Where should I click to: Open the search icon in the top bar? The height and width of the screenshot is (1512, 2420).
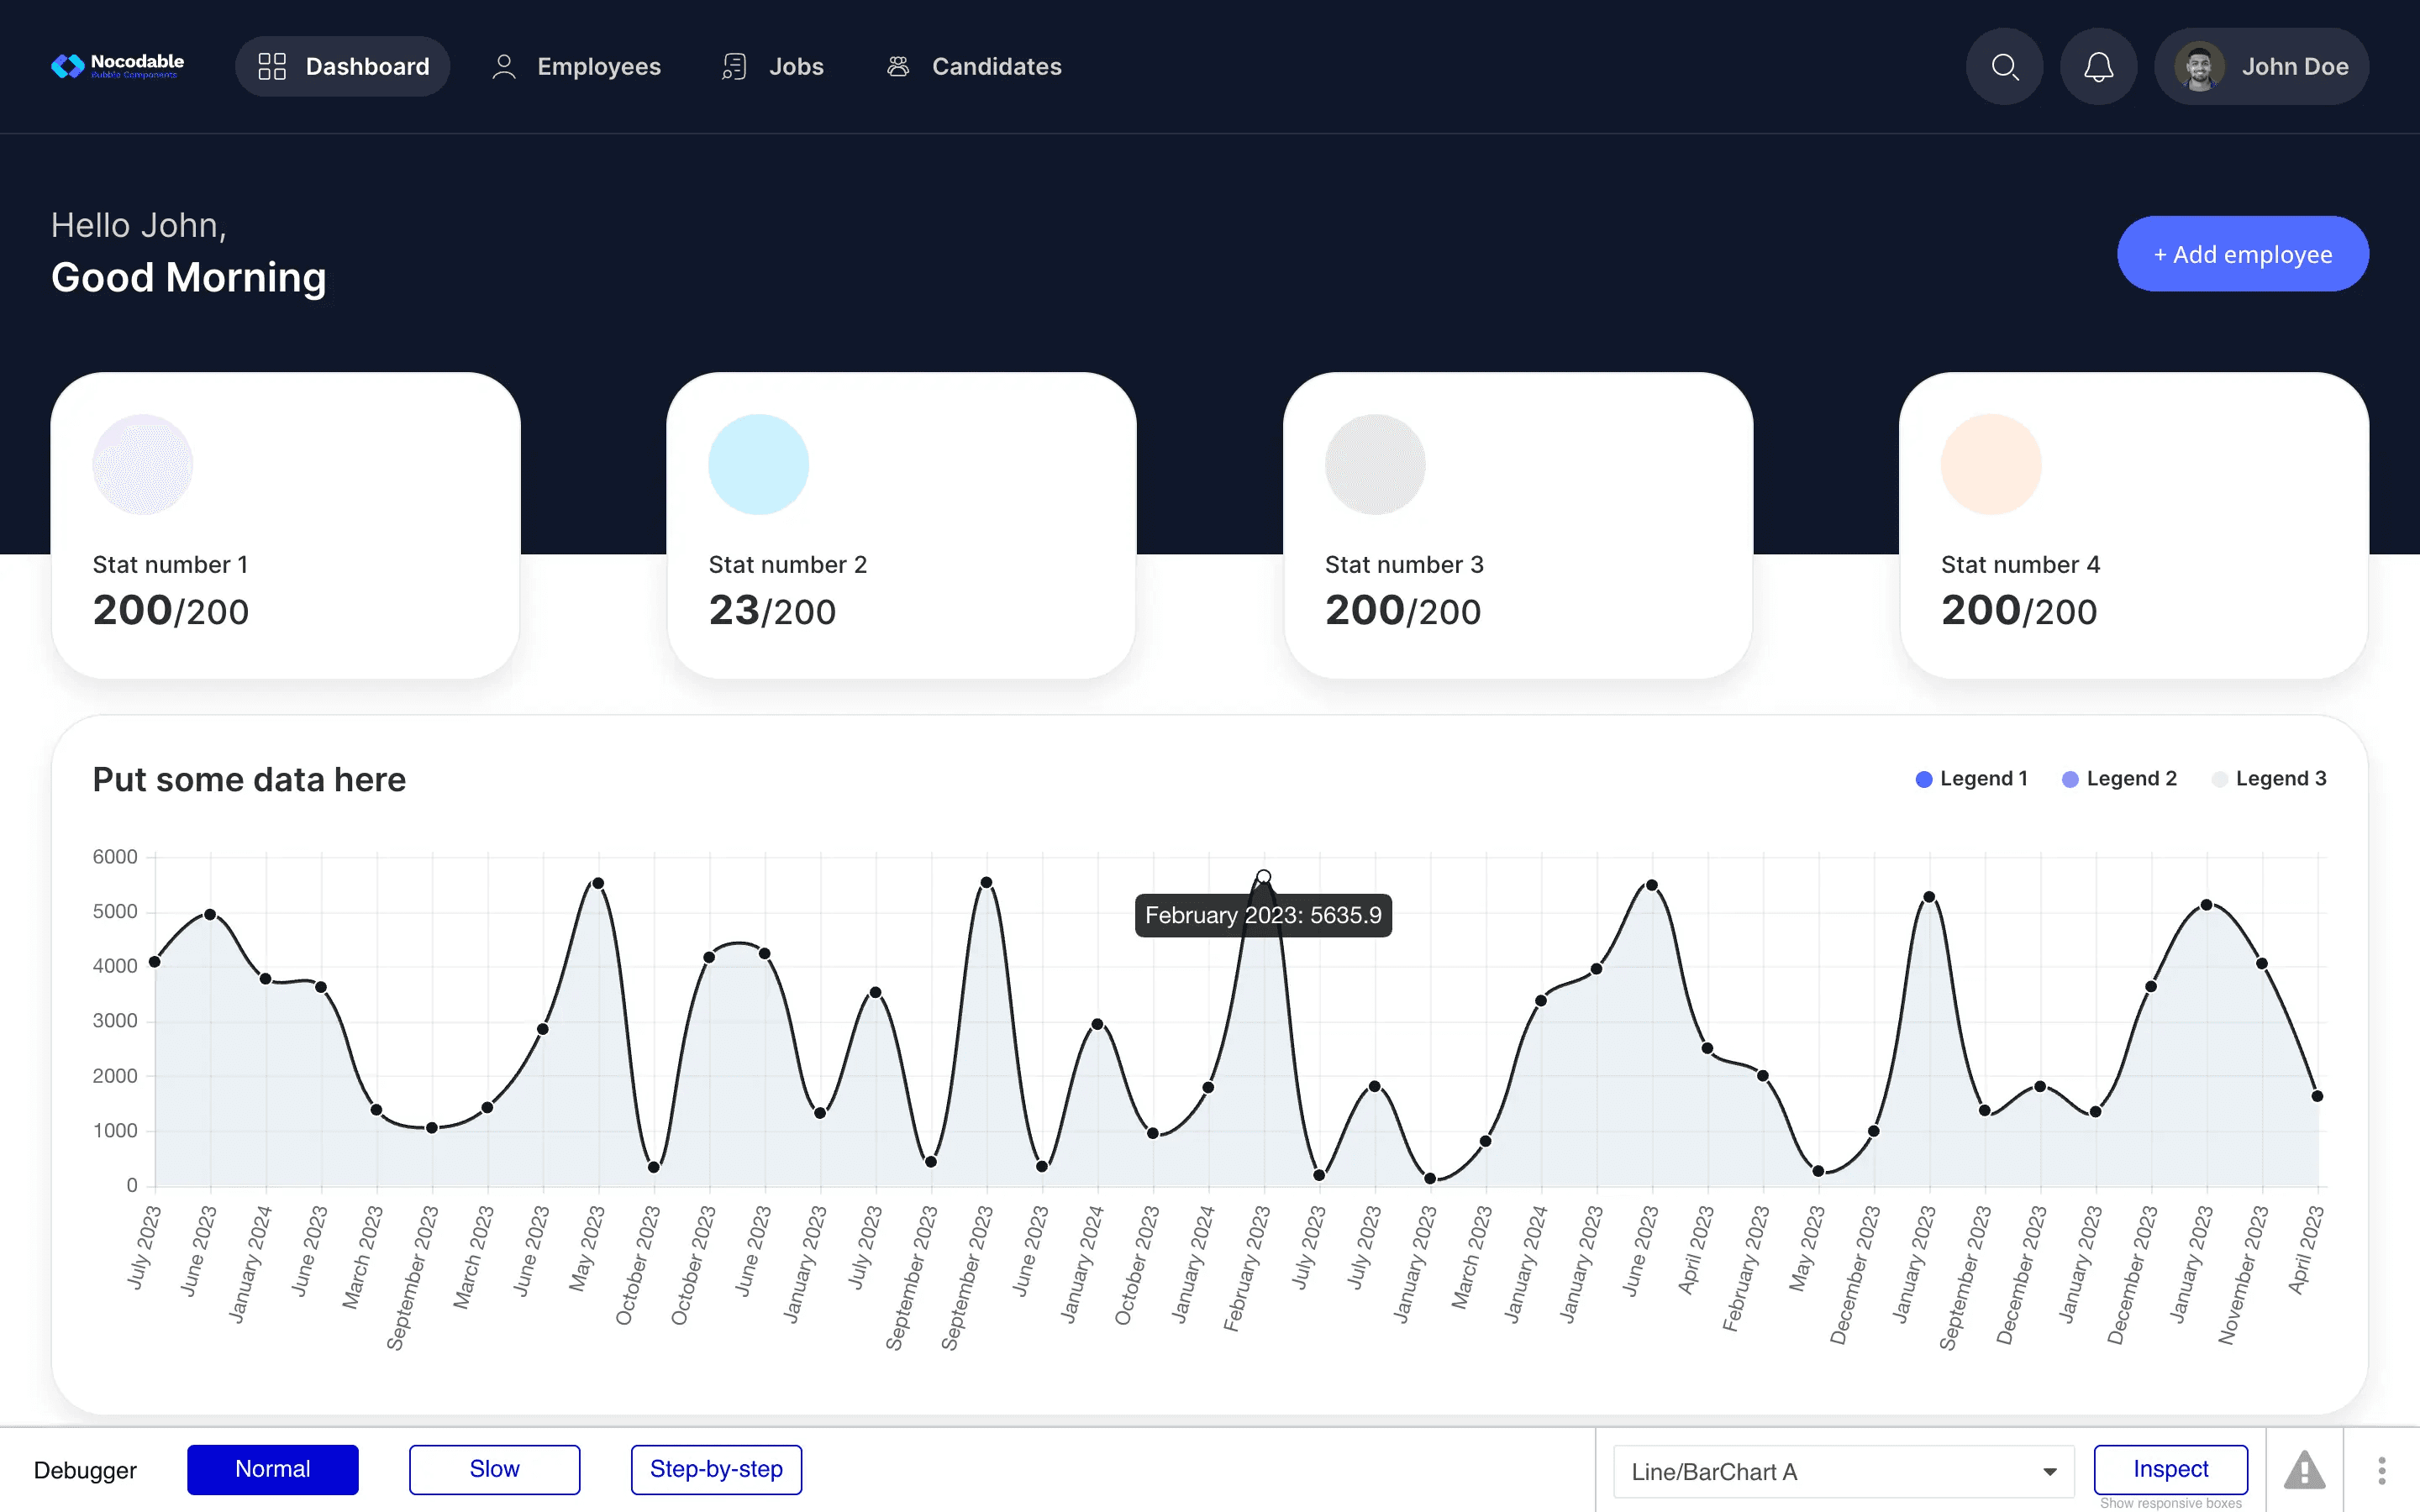point(2004,66)
